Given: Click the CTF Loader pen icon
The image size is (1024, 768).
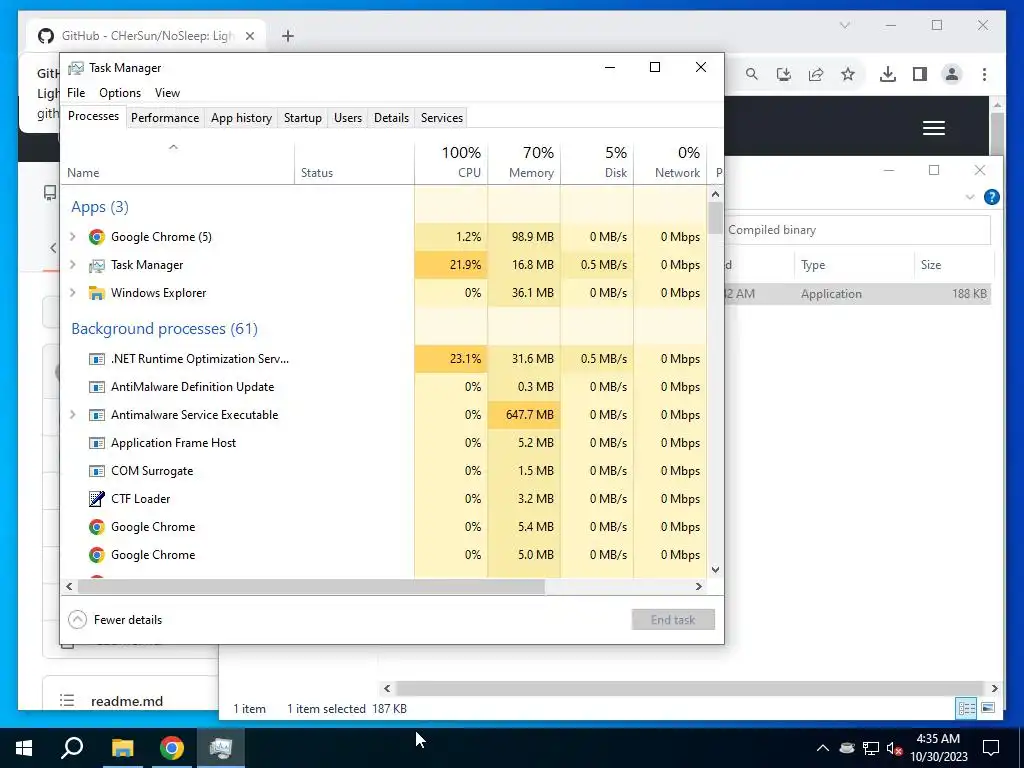Looking at the screenshot, I should click(97, 499).
